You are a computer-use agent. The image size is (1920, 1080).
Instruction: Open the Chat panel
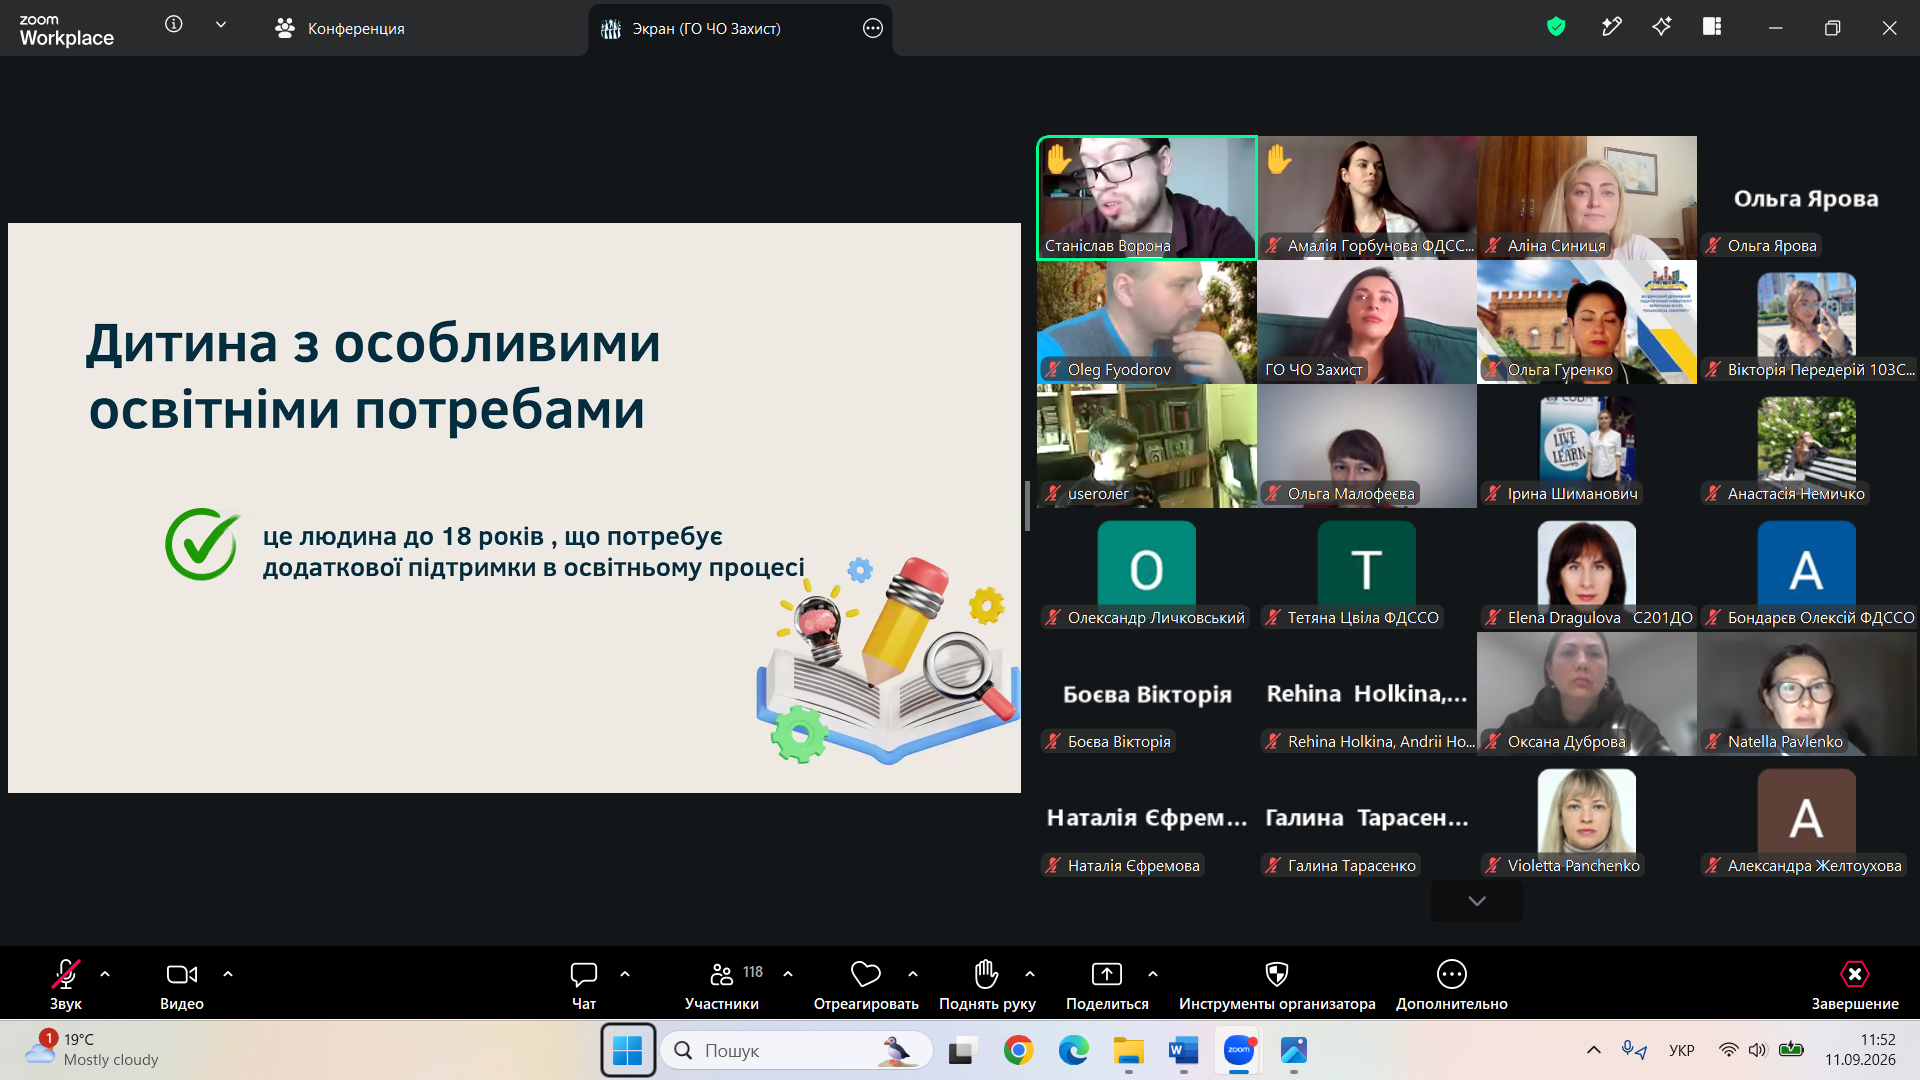pyautogui.click(x=584, y=985)
